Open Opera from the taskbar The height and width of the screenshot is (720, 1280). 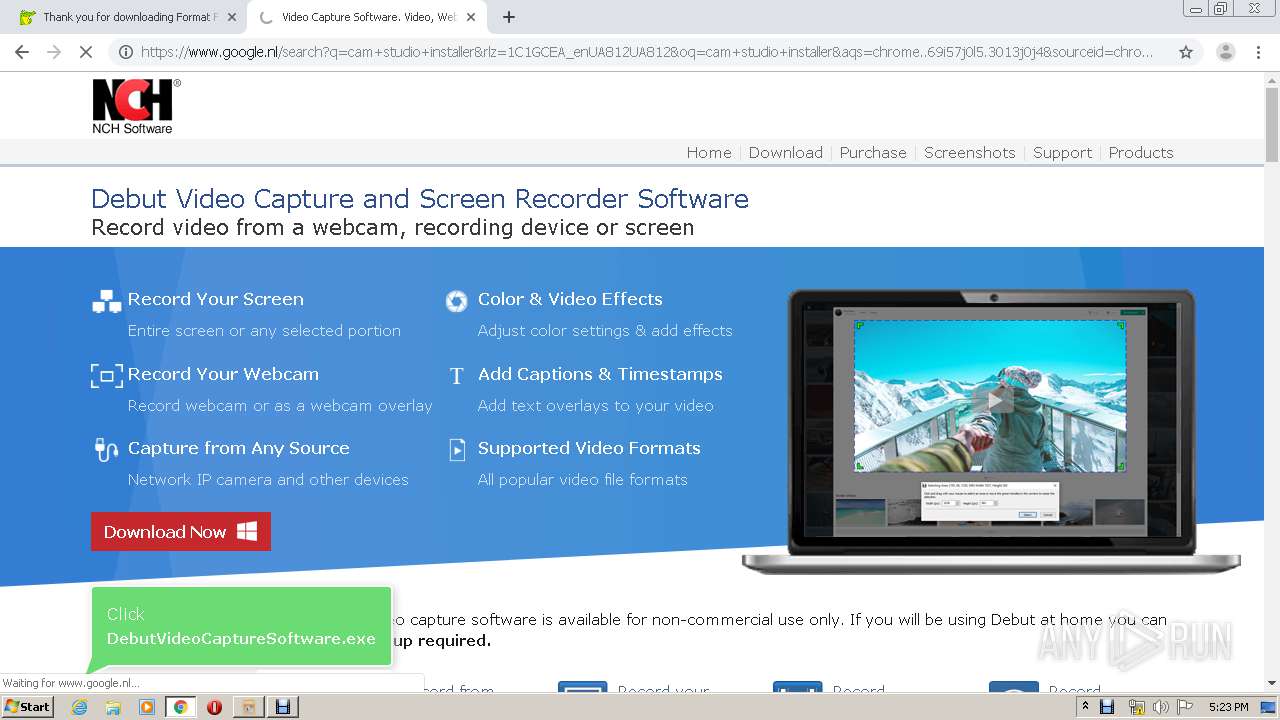click(x=214, y=707)
